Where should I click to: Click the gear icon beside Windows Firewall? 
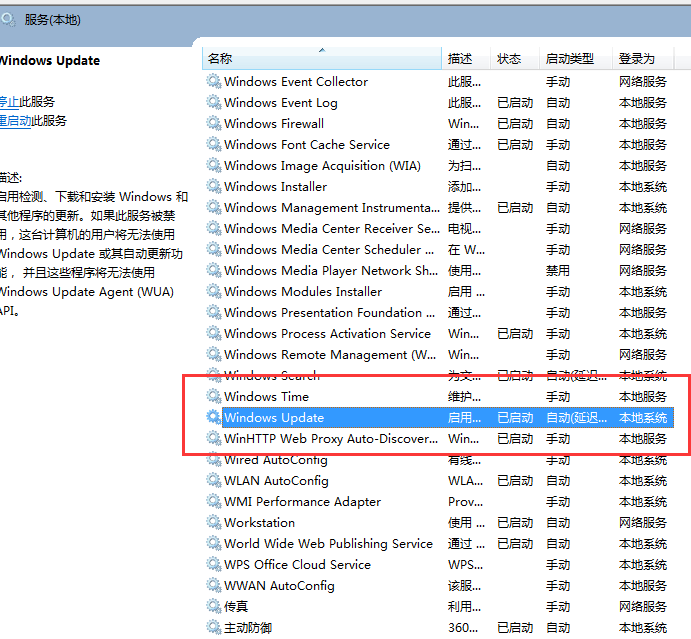[214, 124]
